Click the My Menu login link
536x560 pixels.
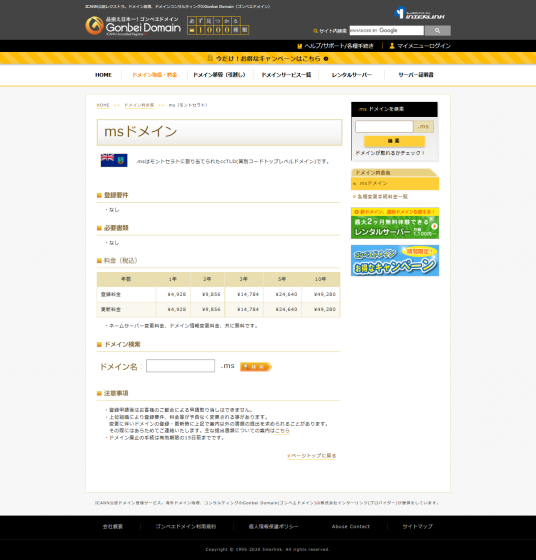point(420,46)
